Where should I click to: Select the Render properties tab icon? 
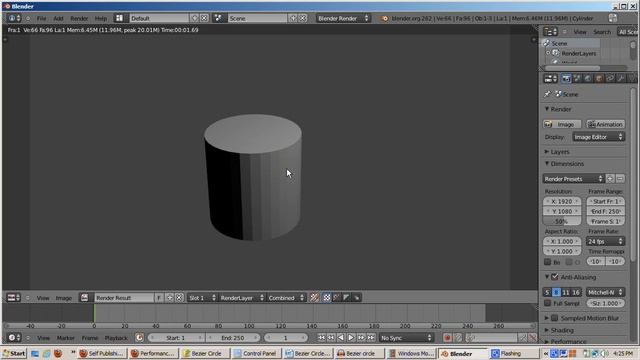[566, 78]
